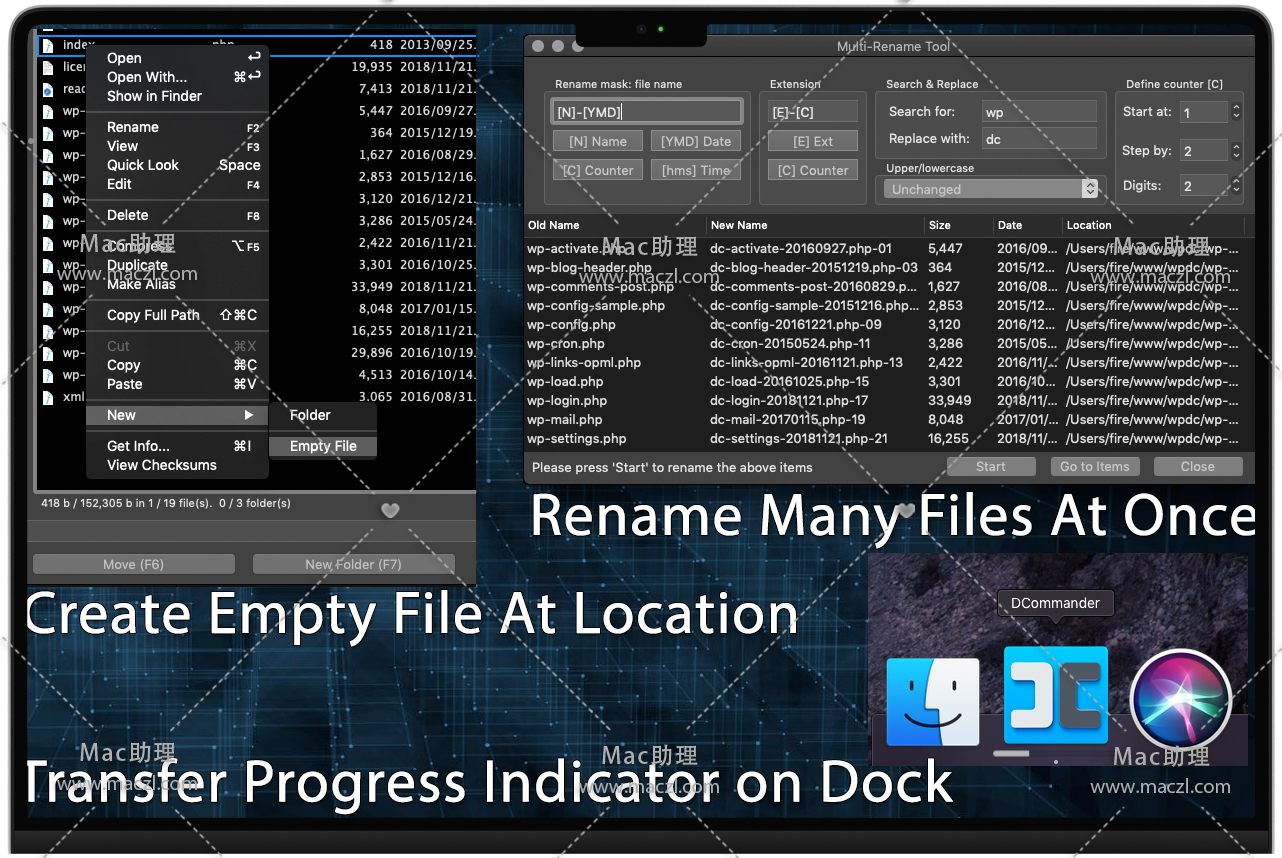
Task: Open the Upper/lowercase Unchanged dropdown
Action: (x=991, y=189)
